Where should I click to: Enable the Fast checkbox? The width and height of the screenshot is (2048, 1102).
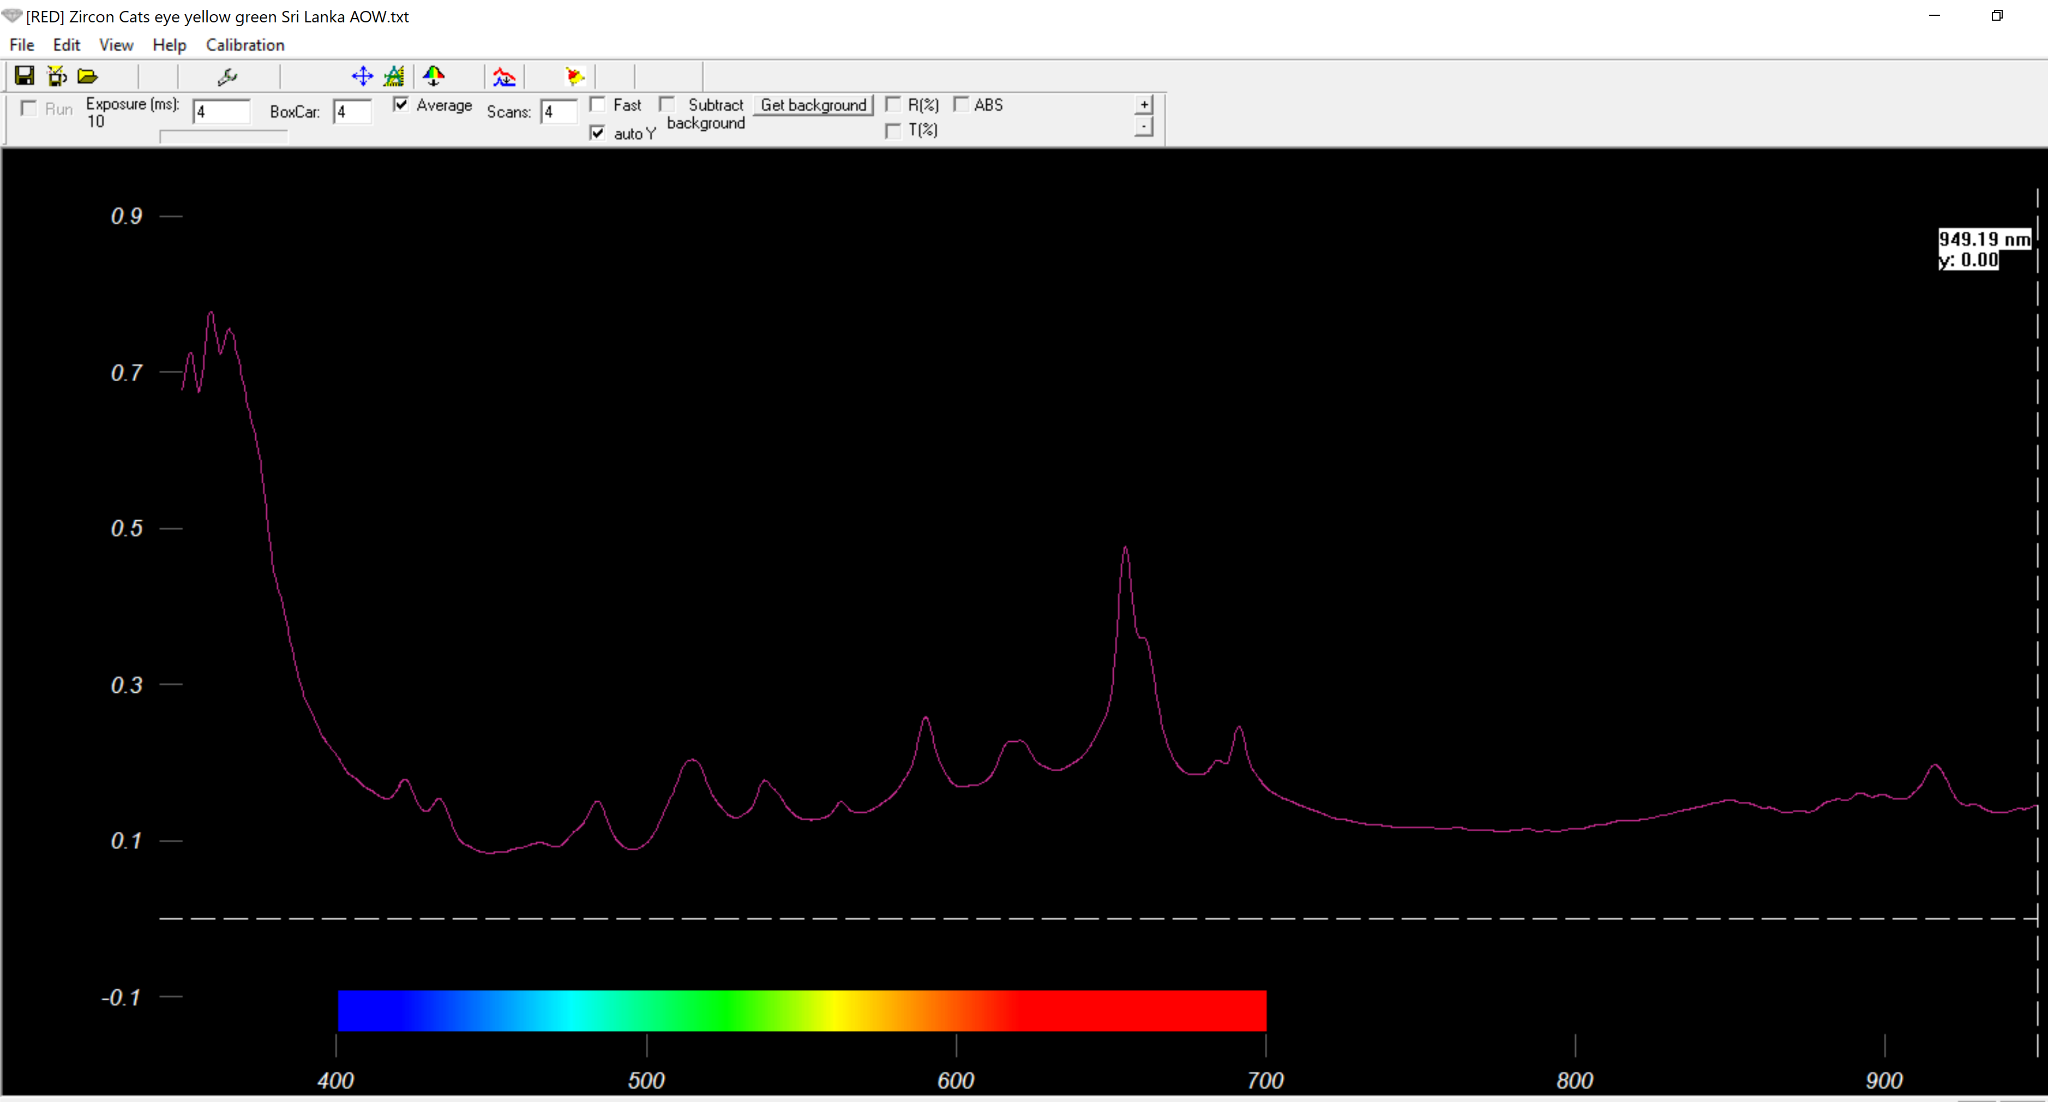[598, 104]
